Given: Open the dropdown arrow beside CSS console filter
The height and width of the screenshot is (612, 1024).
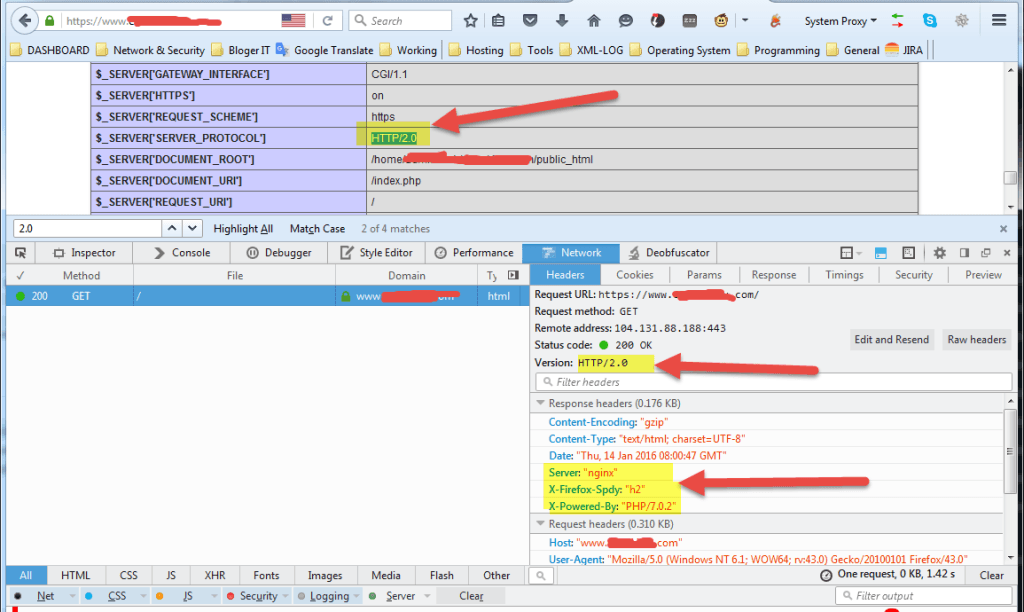Looking at the screenshot, I should 144,596.
